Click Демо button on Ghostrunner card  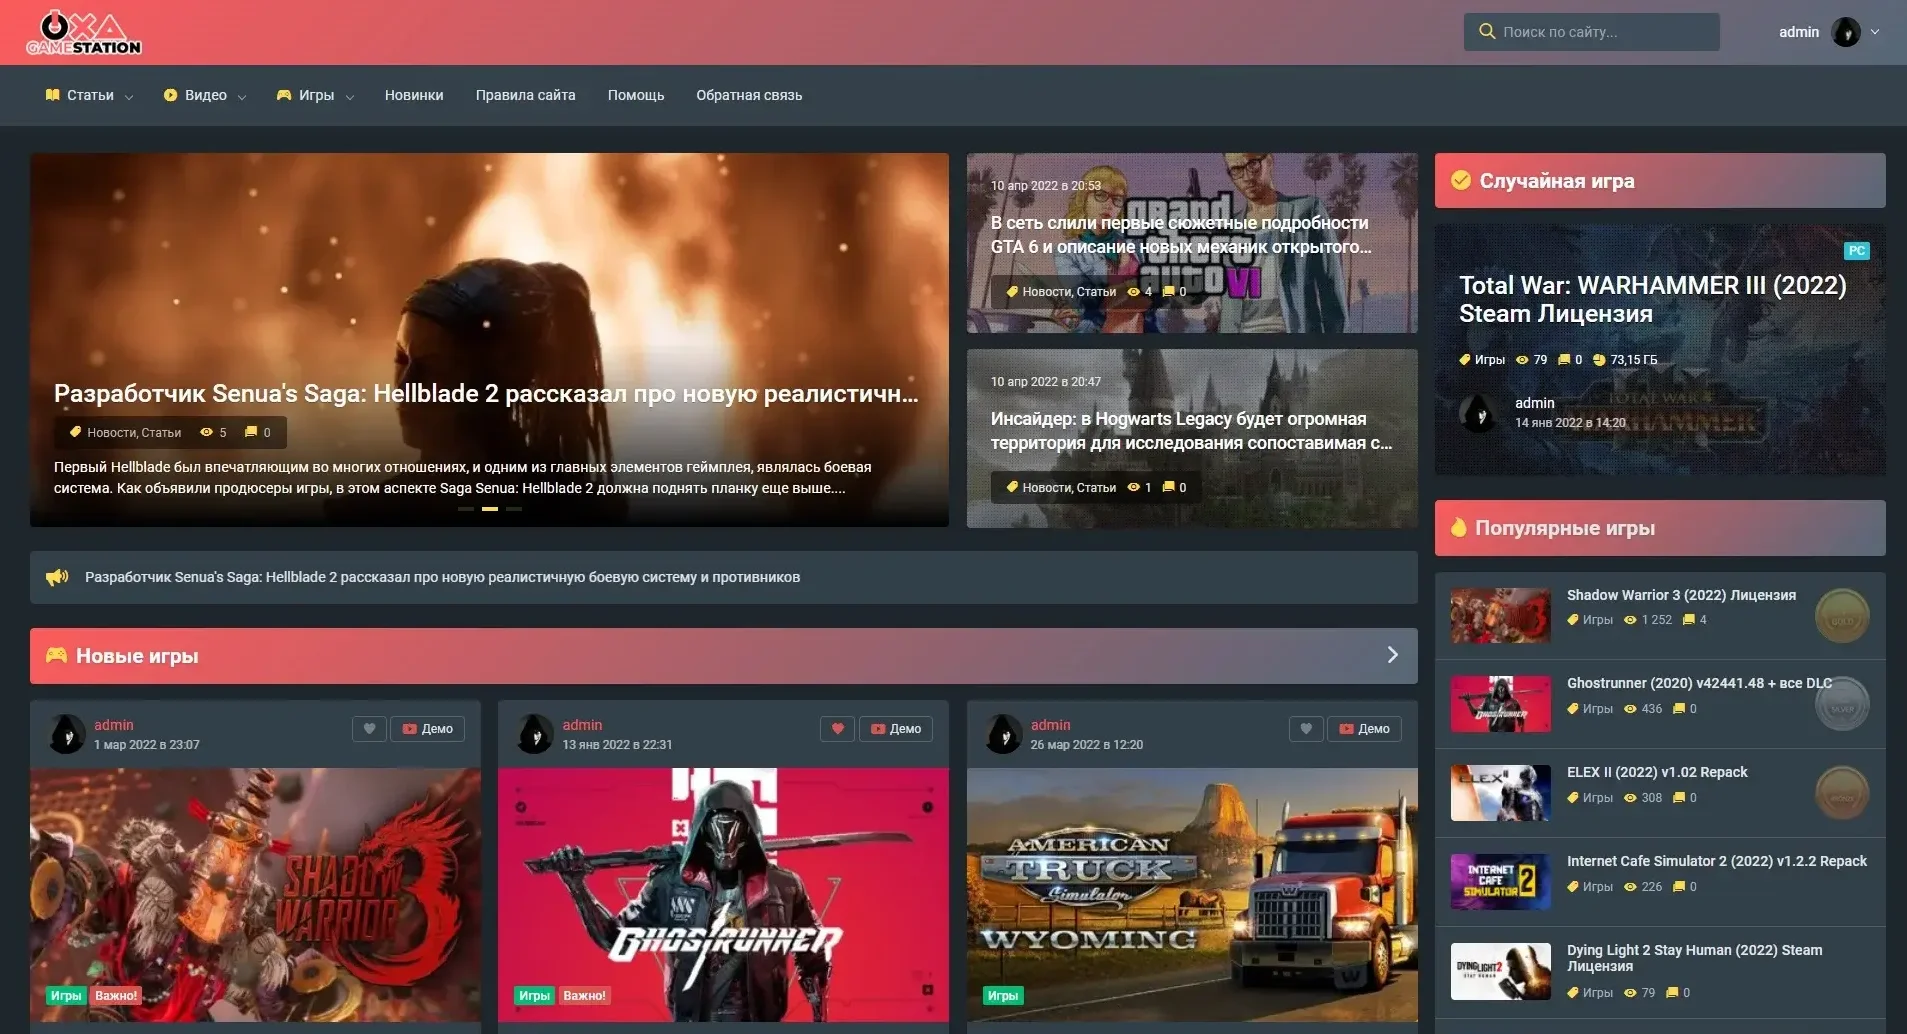pyautogui.click(x=895, y=729)
